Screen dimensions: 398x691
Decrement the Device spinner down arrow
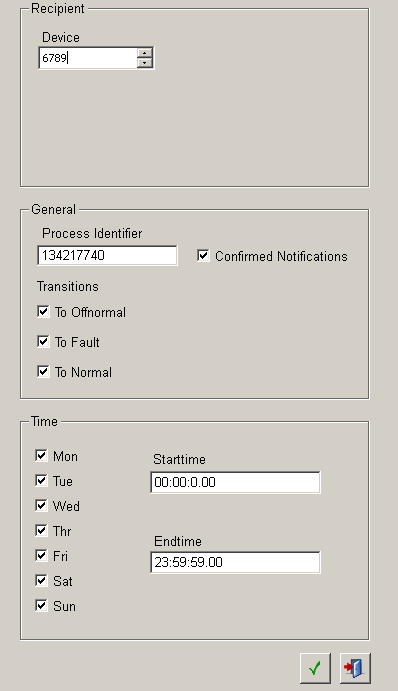(145, 63)
